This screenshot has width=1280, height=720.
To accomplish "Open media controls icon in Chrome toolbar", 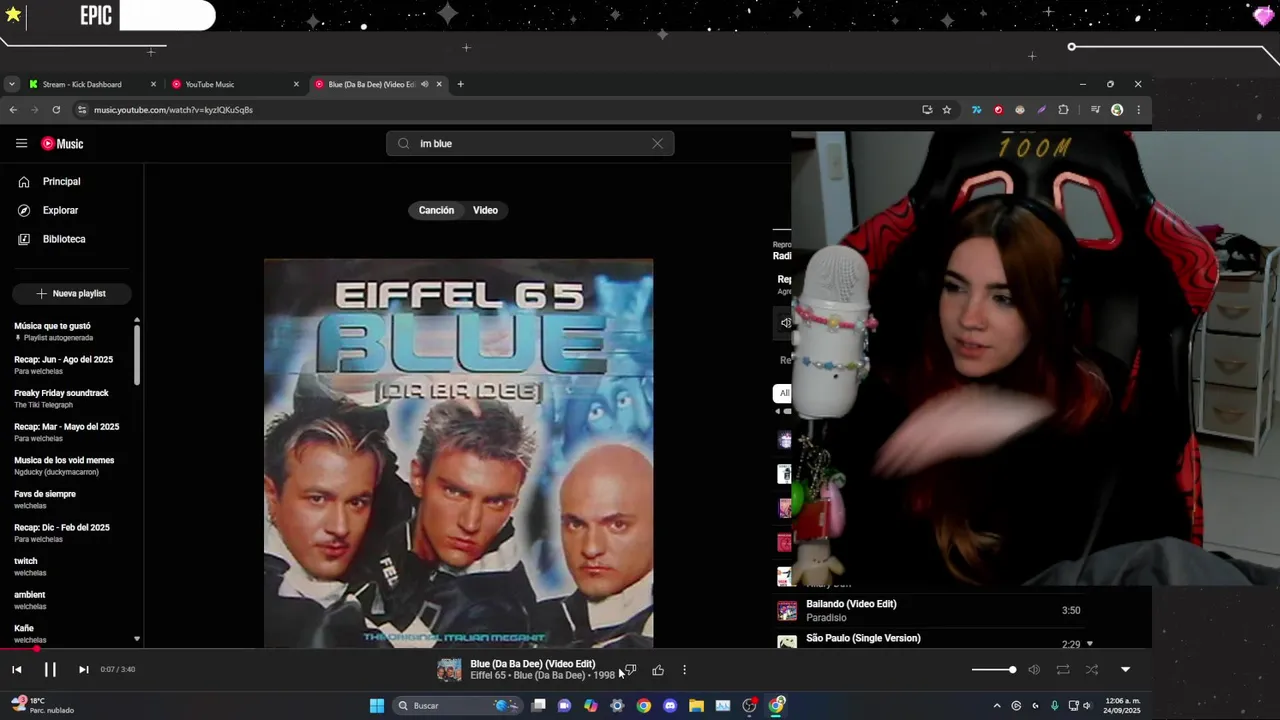I will (1095, 110).
